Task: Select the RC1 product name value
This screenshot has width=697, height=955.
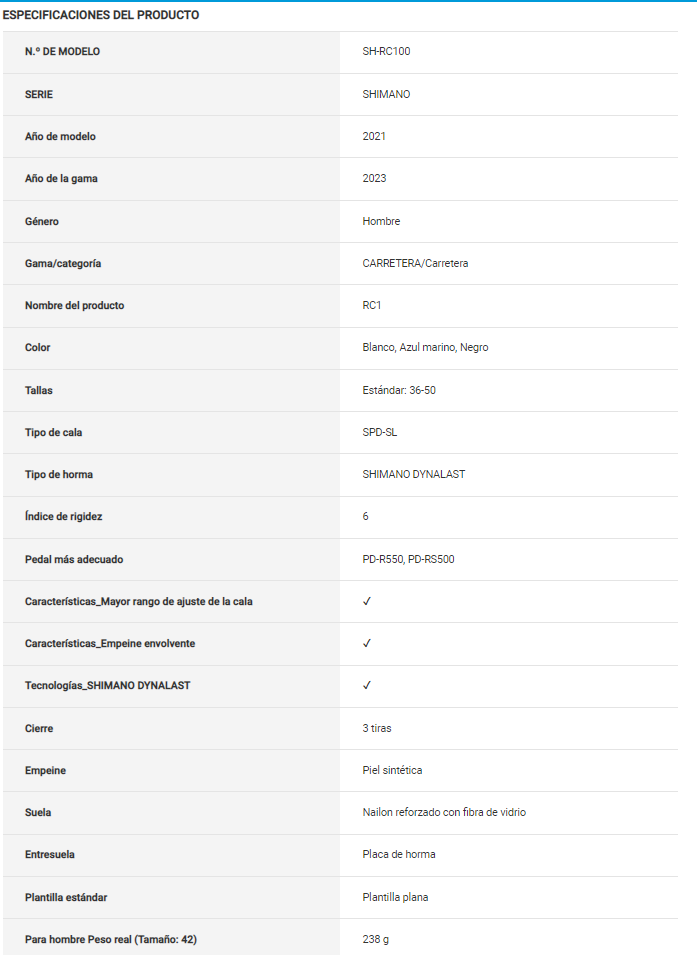Action: point(373,305)
